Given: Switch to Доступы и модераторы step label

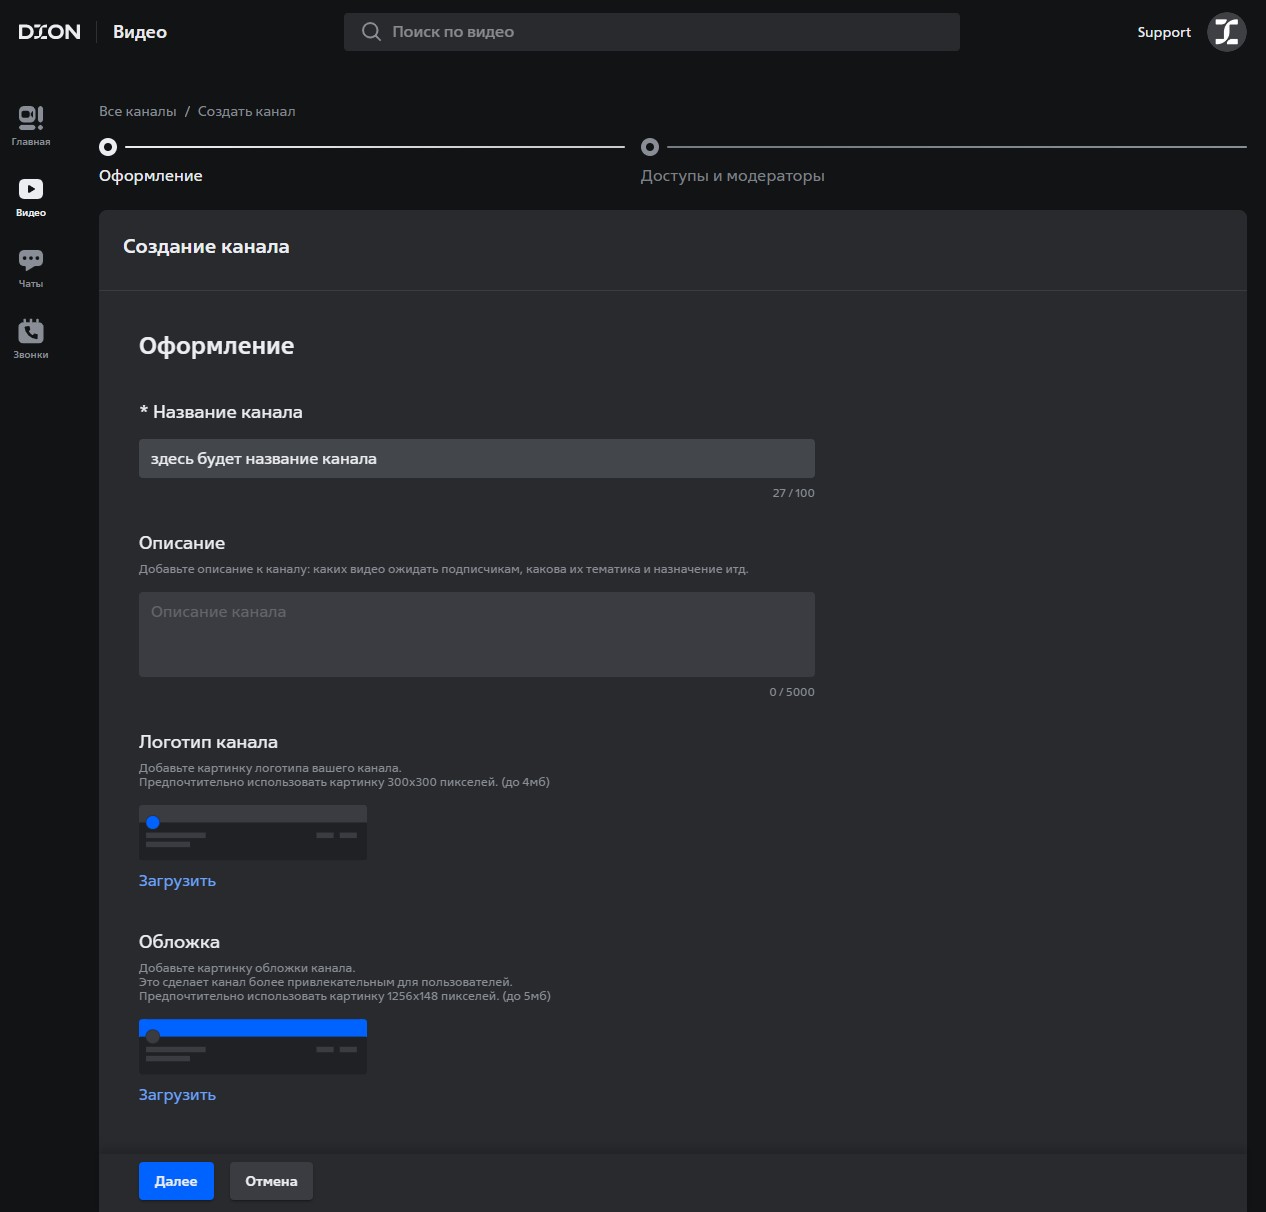Looking at the screenshot, I should pos(732,176).
